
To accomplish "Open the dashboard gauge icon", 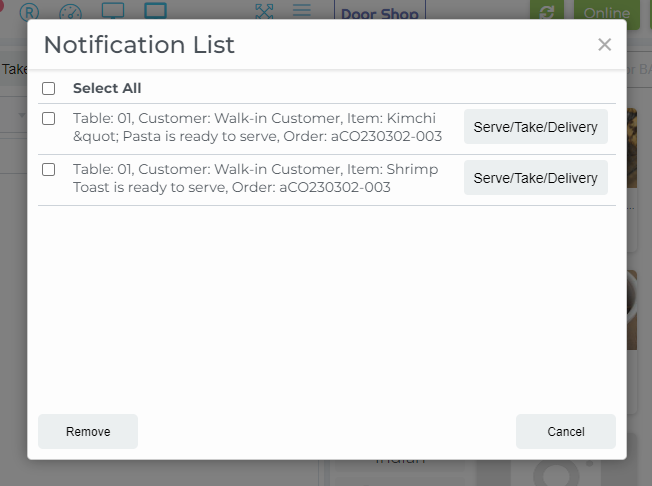I will pyautogui.click(x=70, y=12).
